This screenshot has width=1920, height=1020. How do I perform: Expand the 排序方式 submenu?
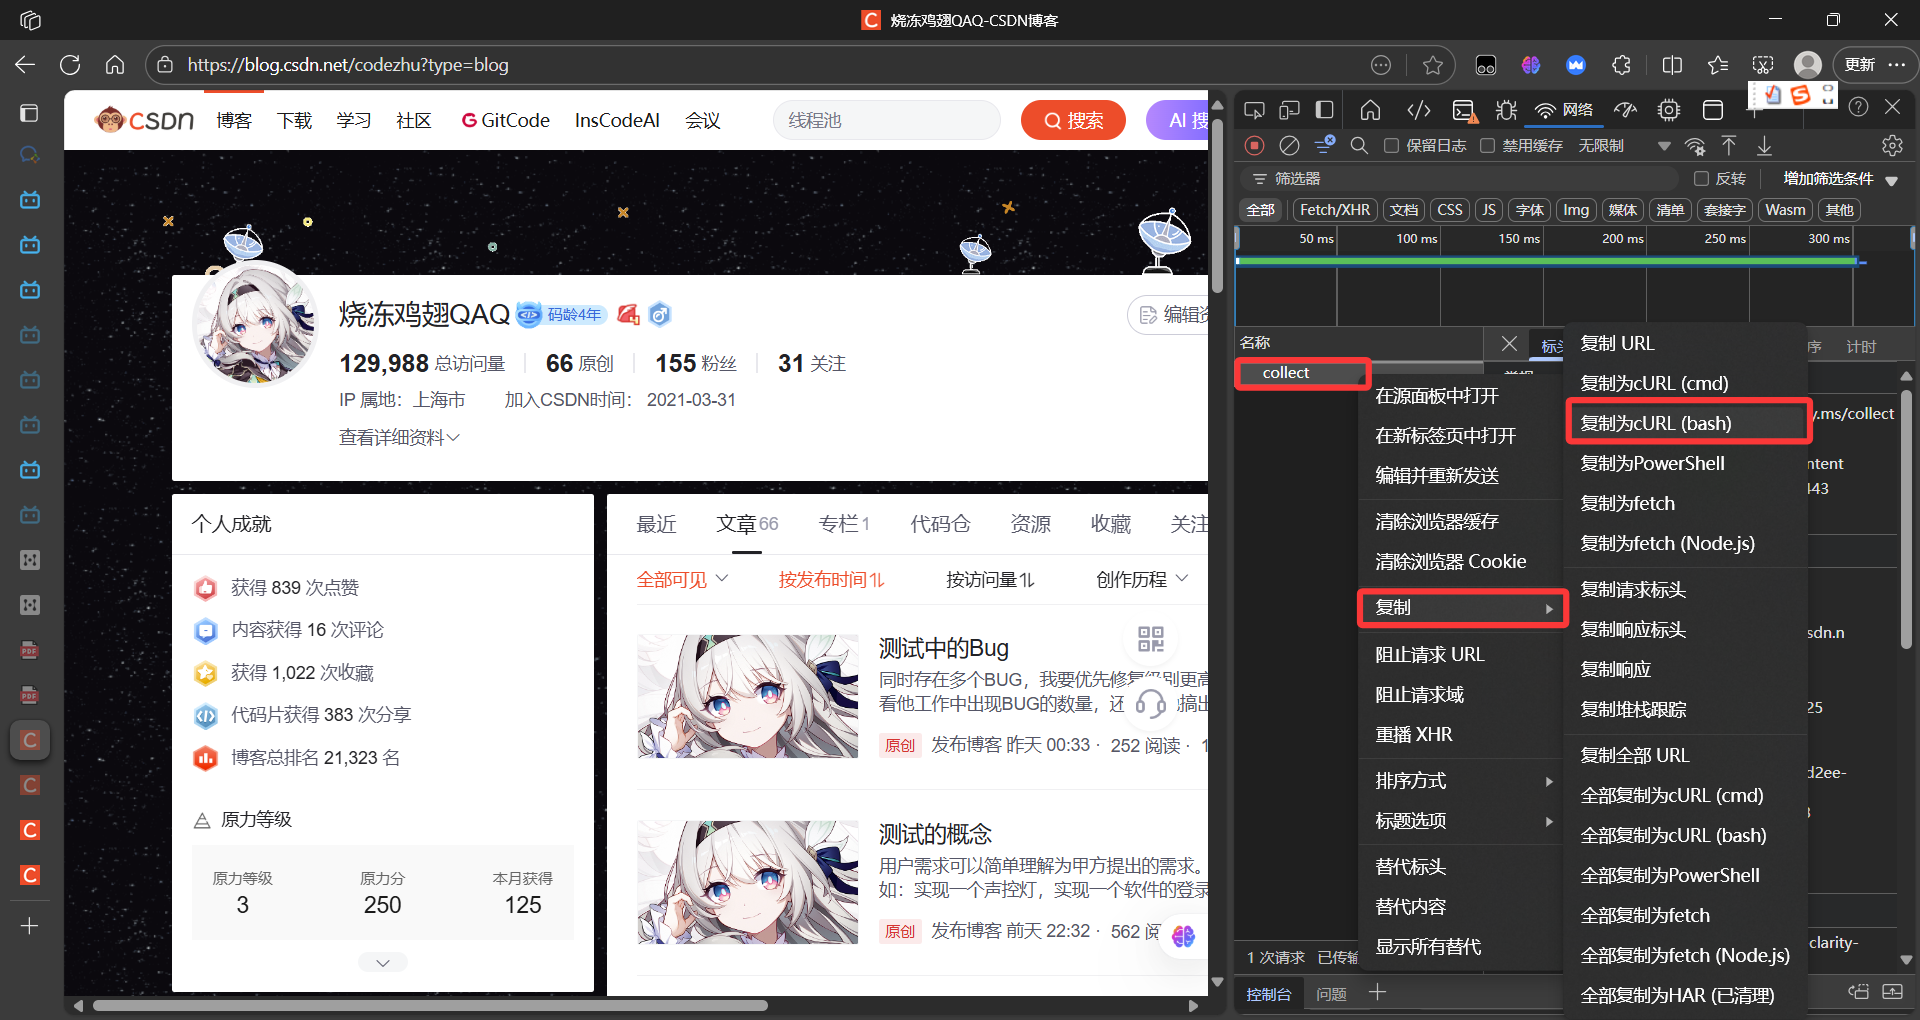(x=1463, y=781)
